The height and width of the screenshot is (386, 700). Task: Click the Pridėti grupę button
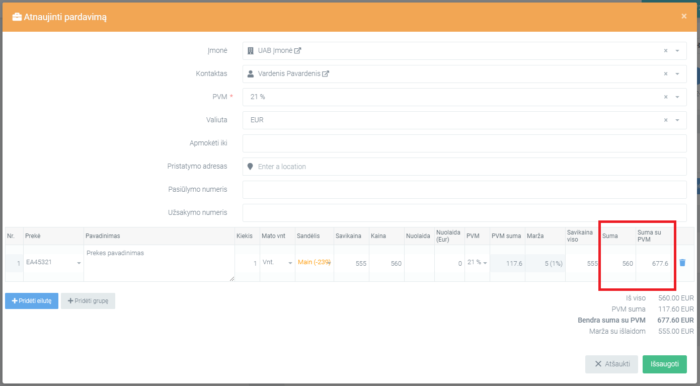[x=88, y=301]
